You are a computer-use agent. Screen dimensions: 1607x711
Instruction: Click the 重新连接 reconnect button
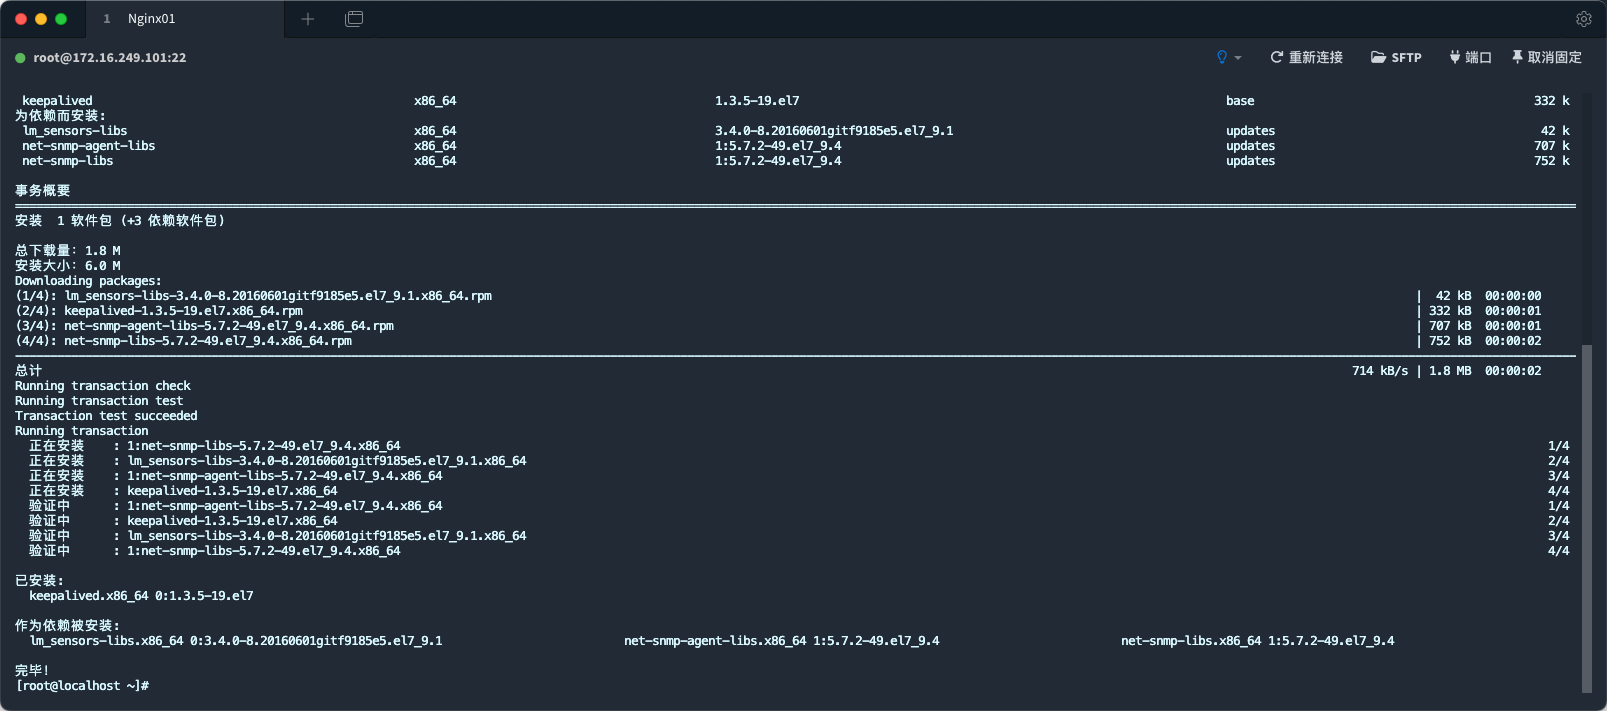(1307, 57)
